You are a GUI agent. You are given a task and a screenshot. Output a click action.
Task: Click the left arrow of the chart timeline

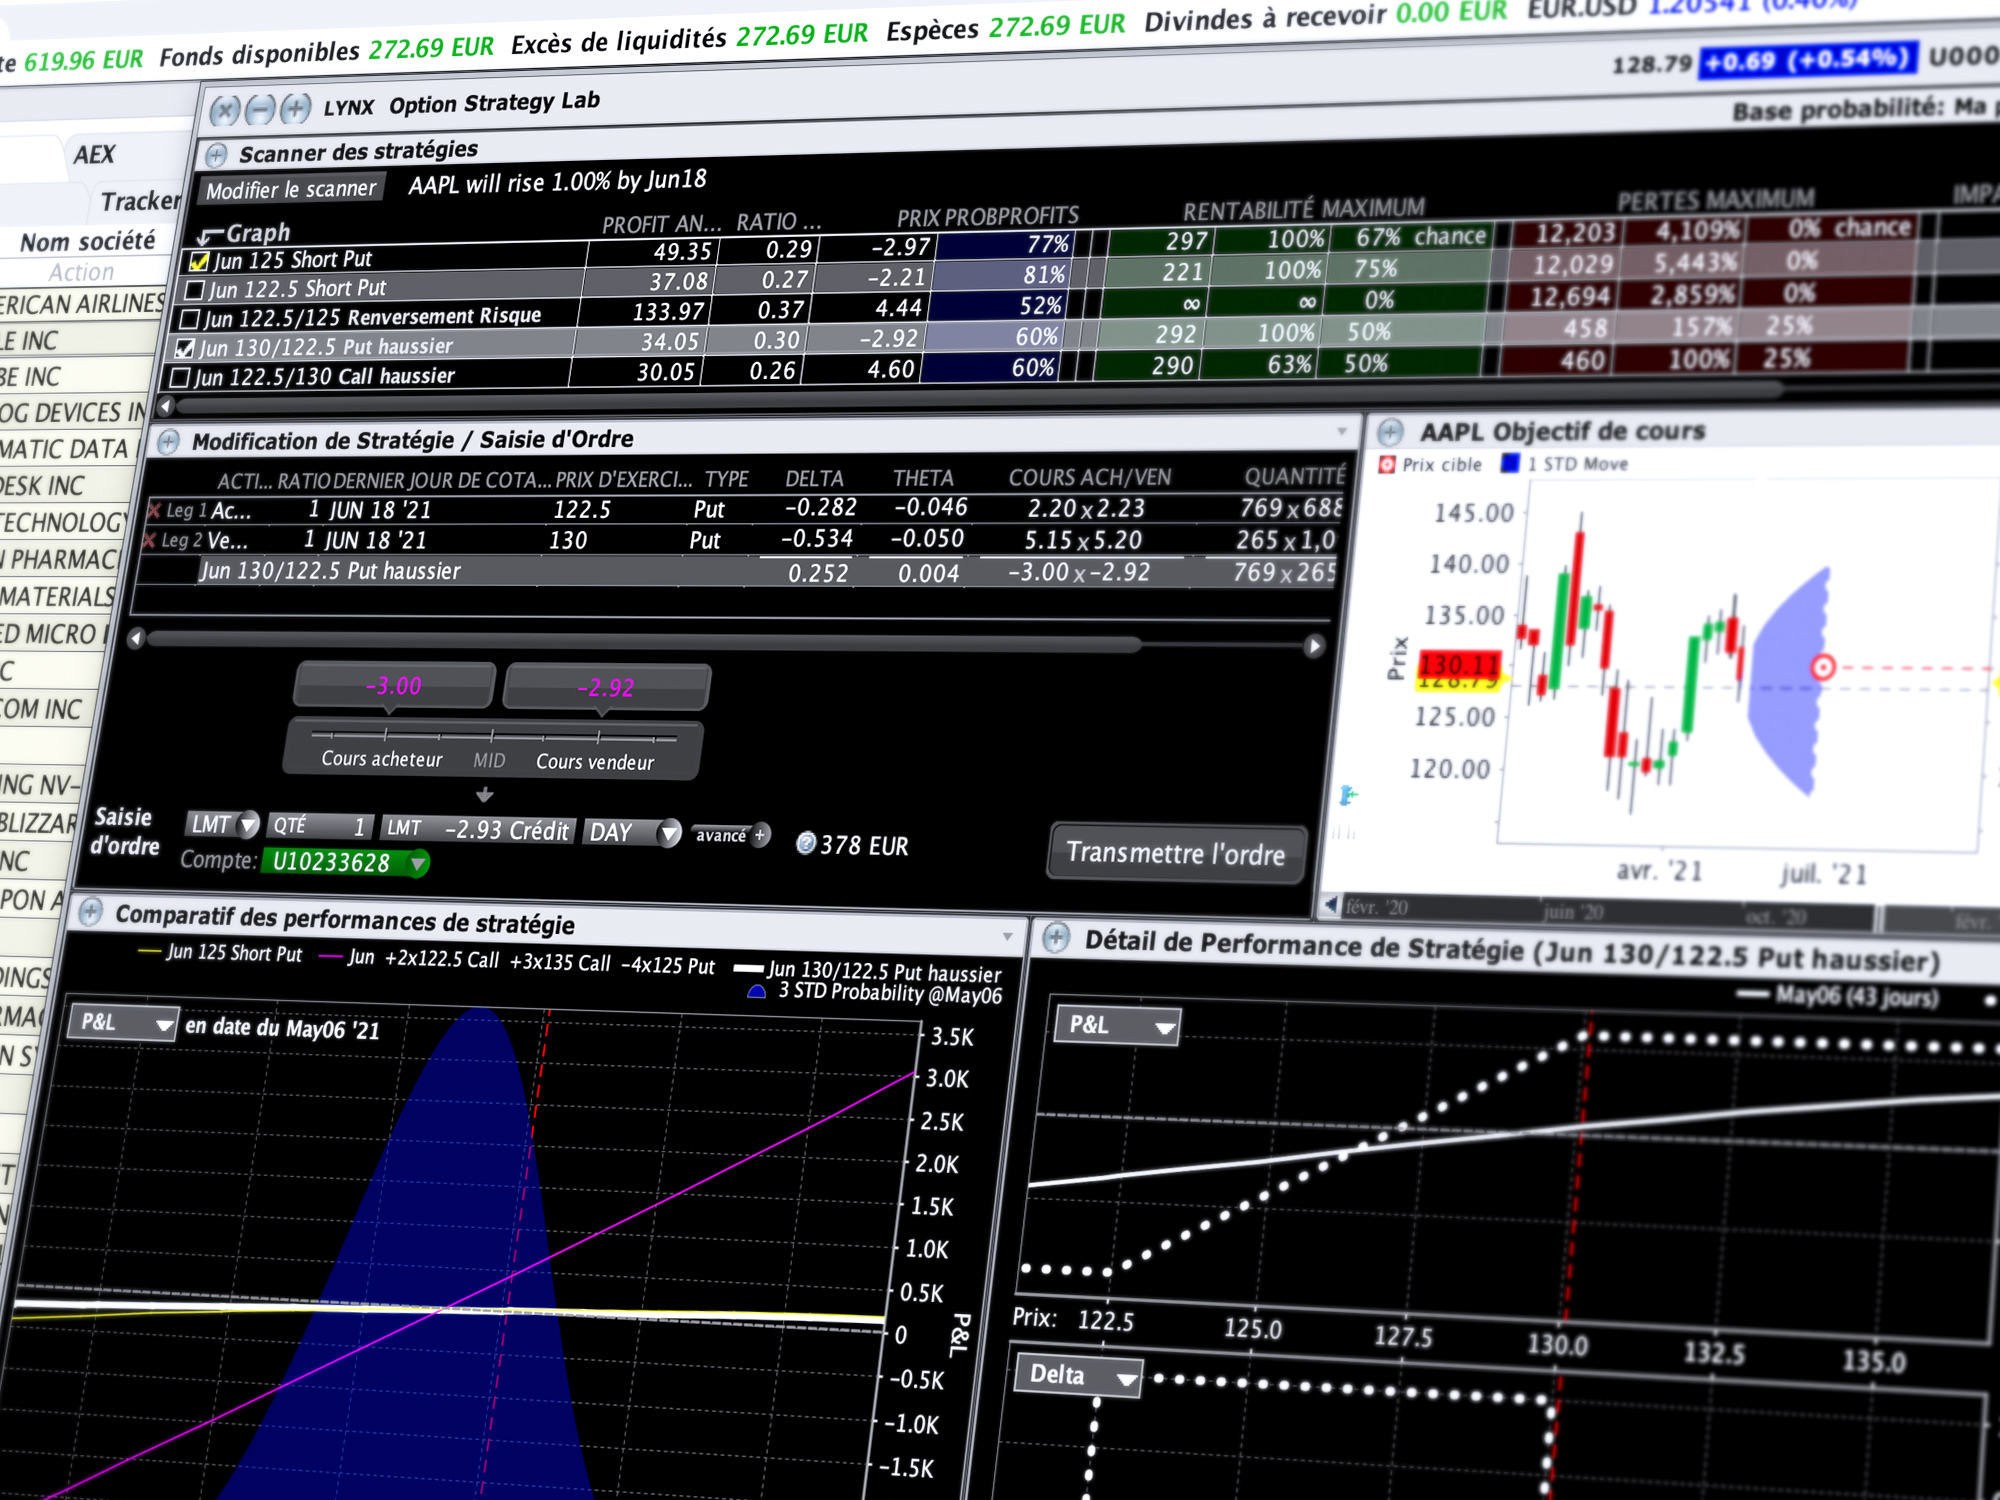pos(1331,905)
